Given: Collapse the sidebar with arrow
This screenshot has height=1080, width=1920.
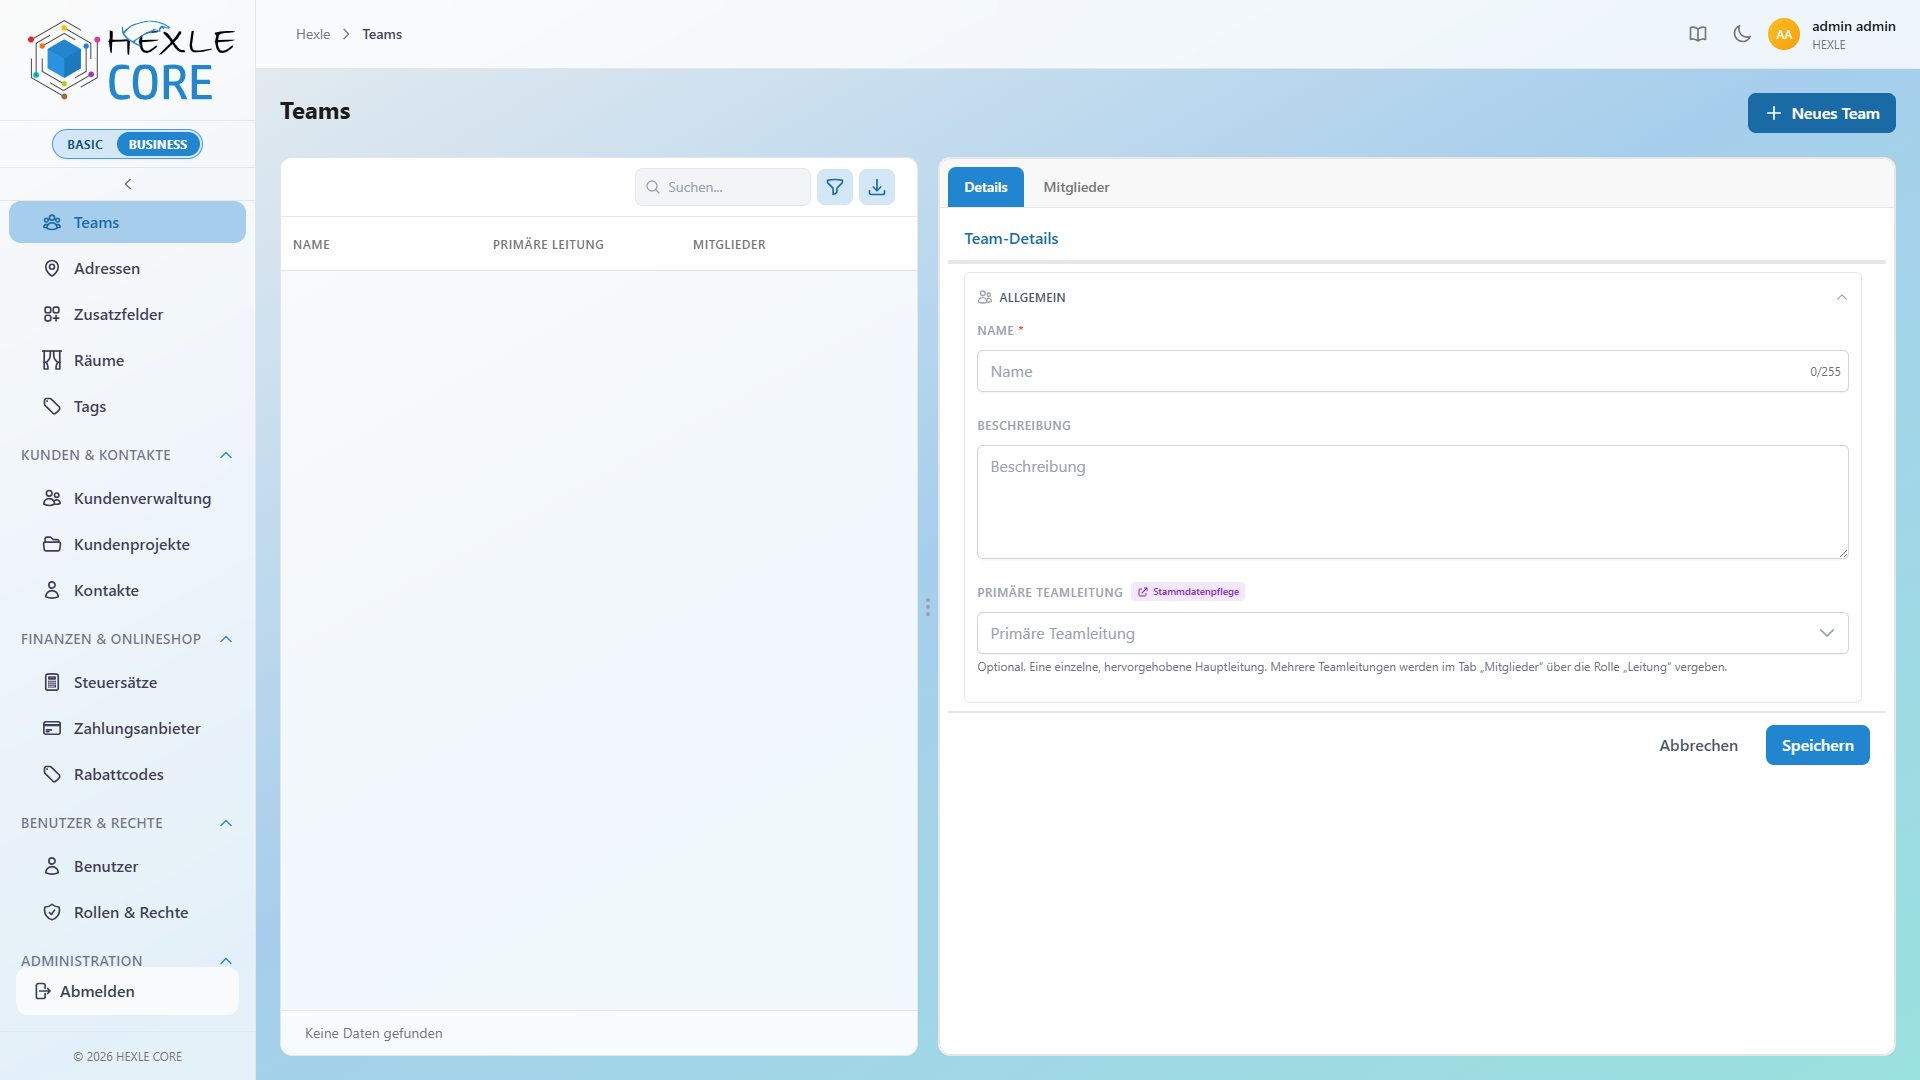Looking at the screenshot, I should tap(128, 184).
